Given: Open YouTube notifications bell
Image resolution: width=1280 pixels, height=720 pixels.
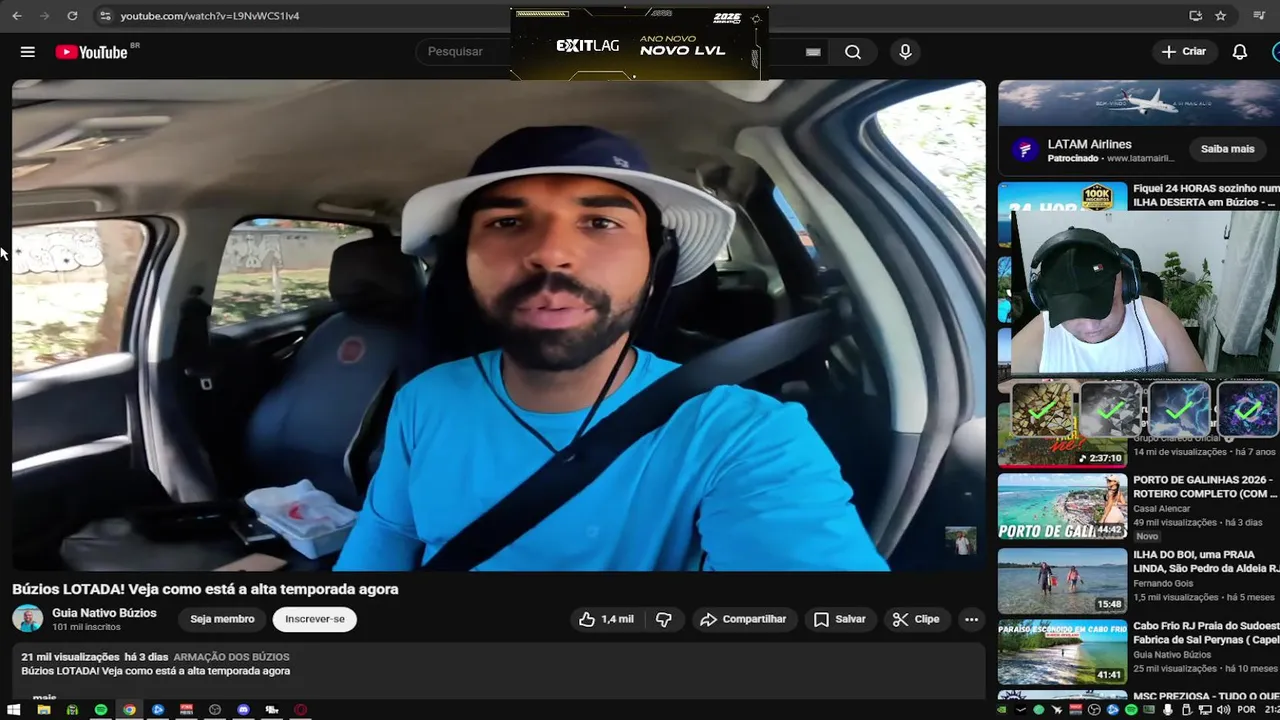Looking at the screenshot, I should pos(1240,52).
